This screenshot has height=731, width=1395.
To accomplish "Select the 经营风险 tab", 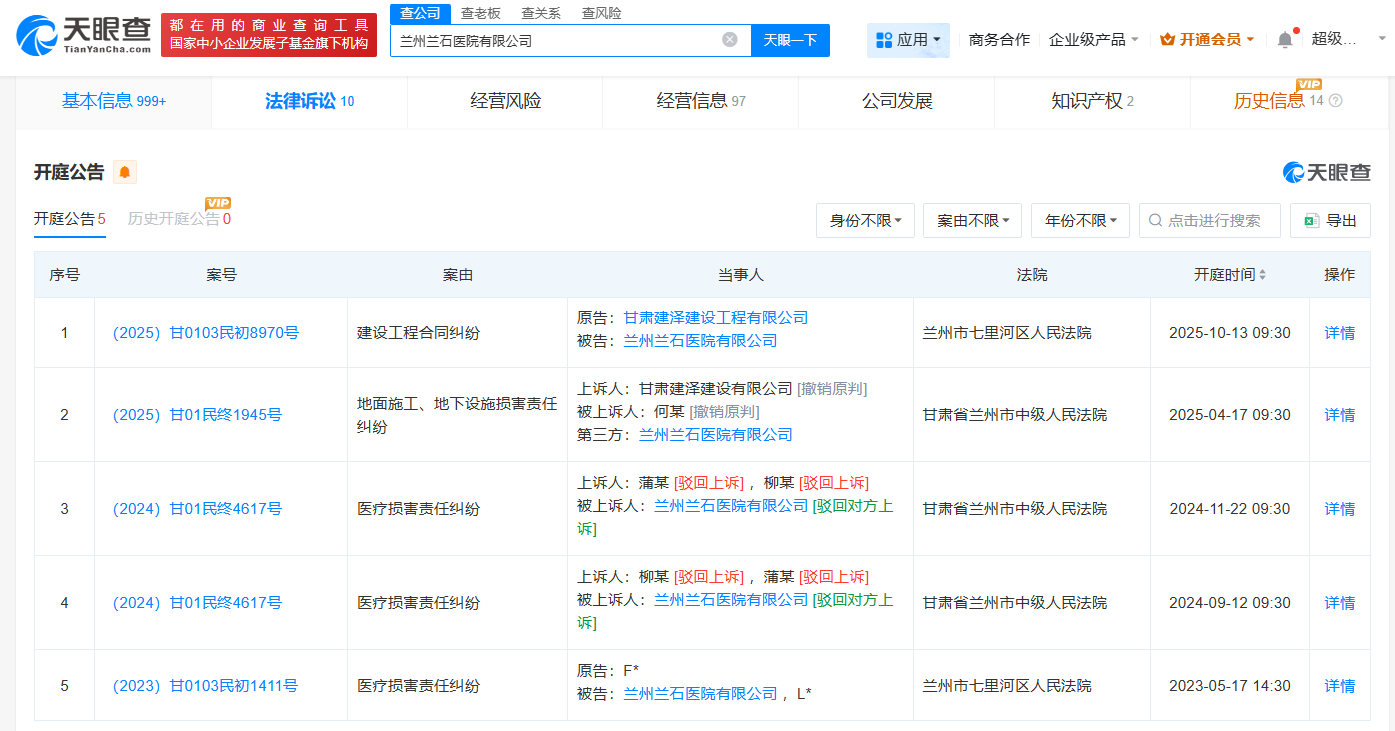I will (x=504, y=101).
